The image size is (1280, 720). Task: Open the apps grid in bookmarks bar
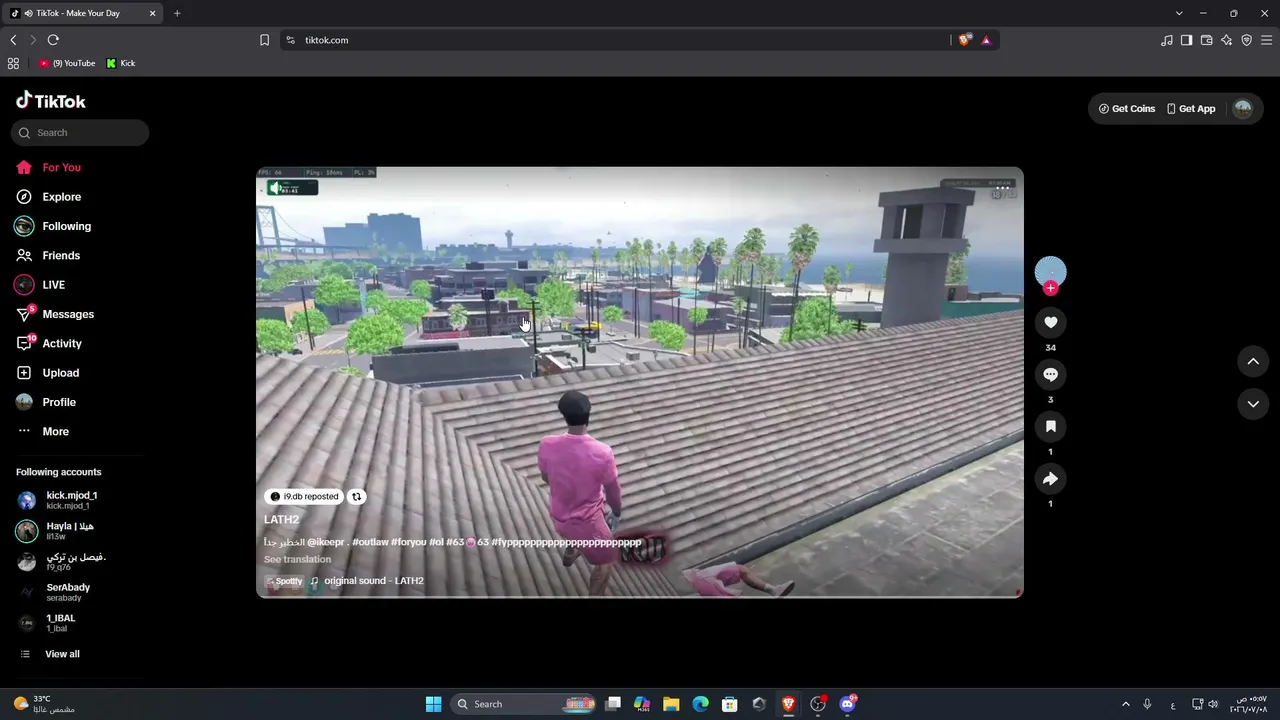[13, 63]
